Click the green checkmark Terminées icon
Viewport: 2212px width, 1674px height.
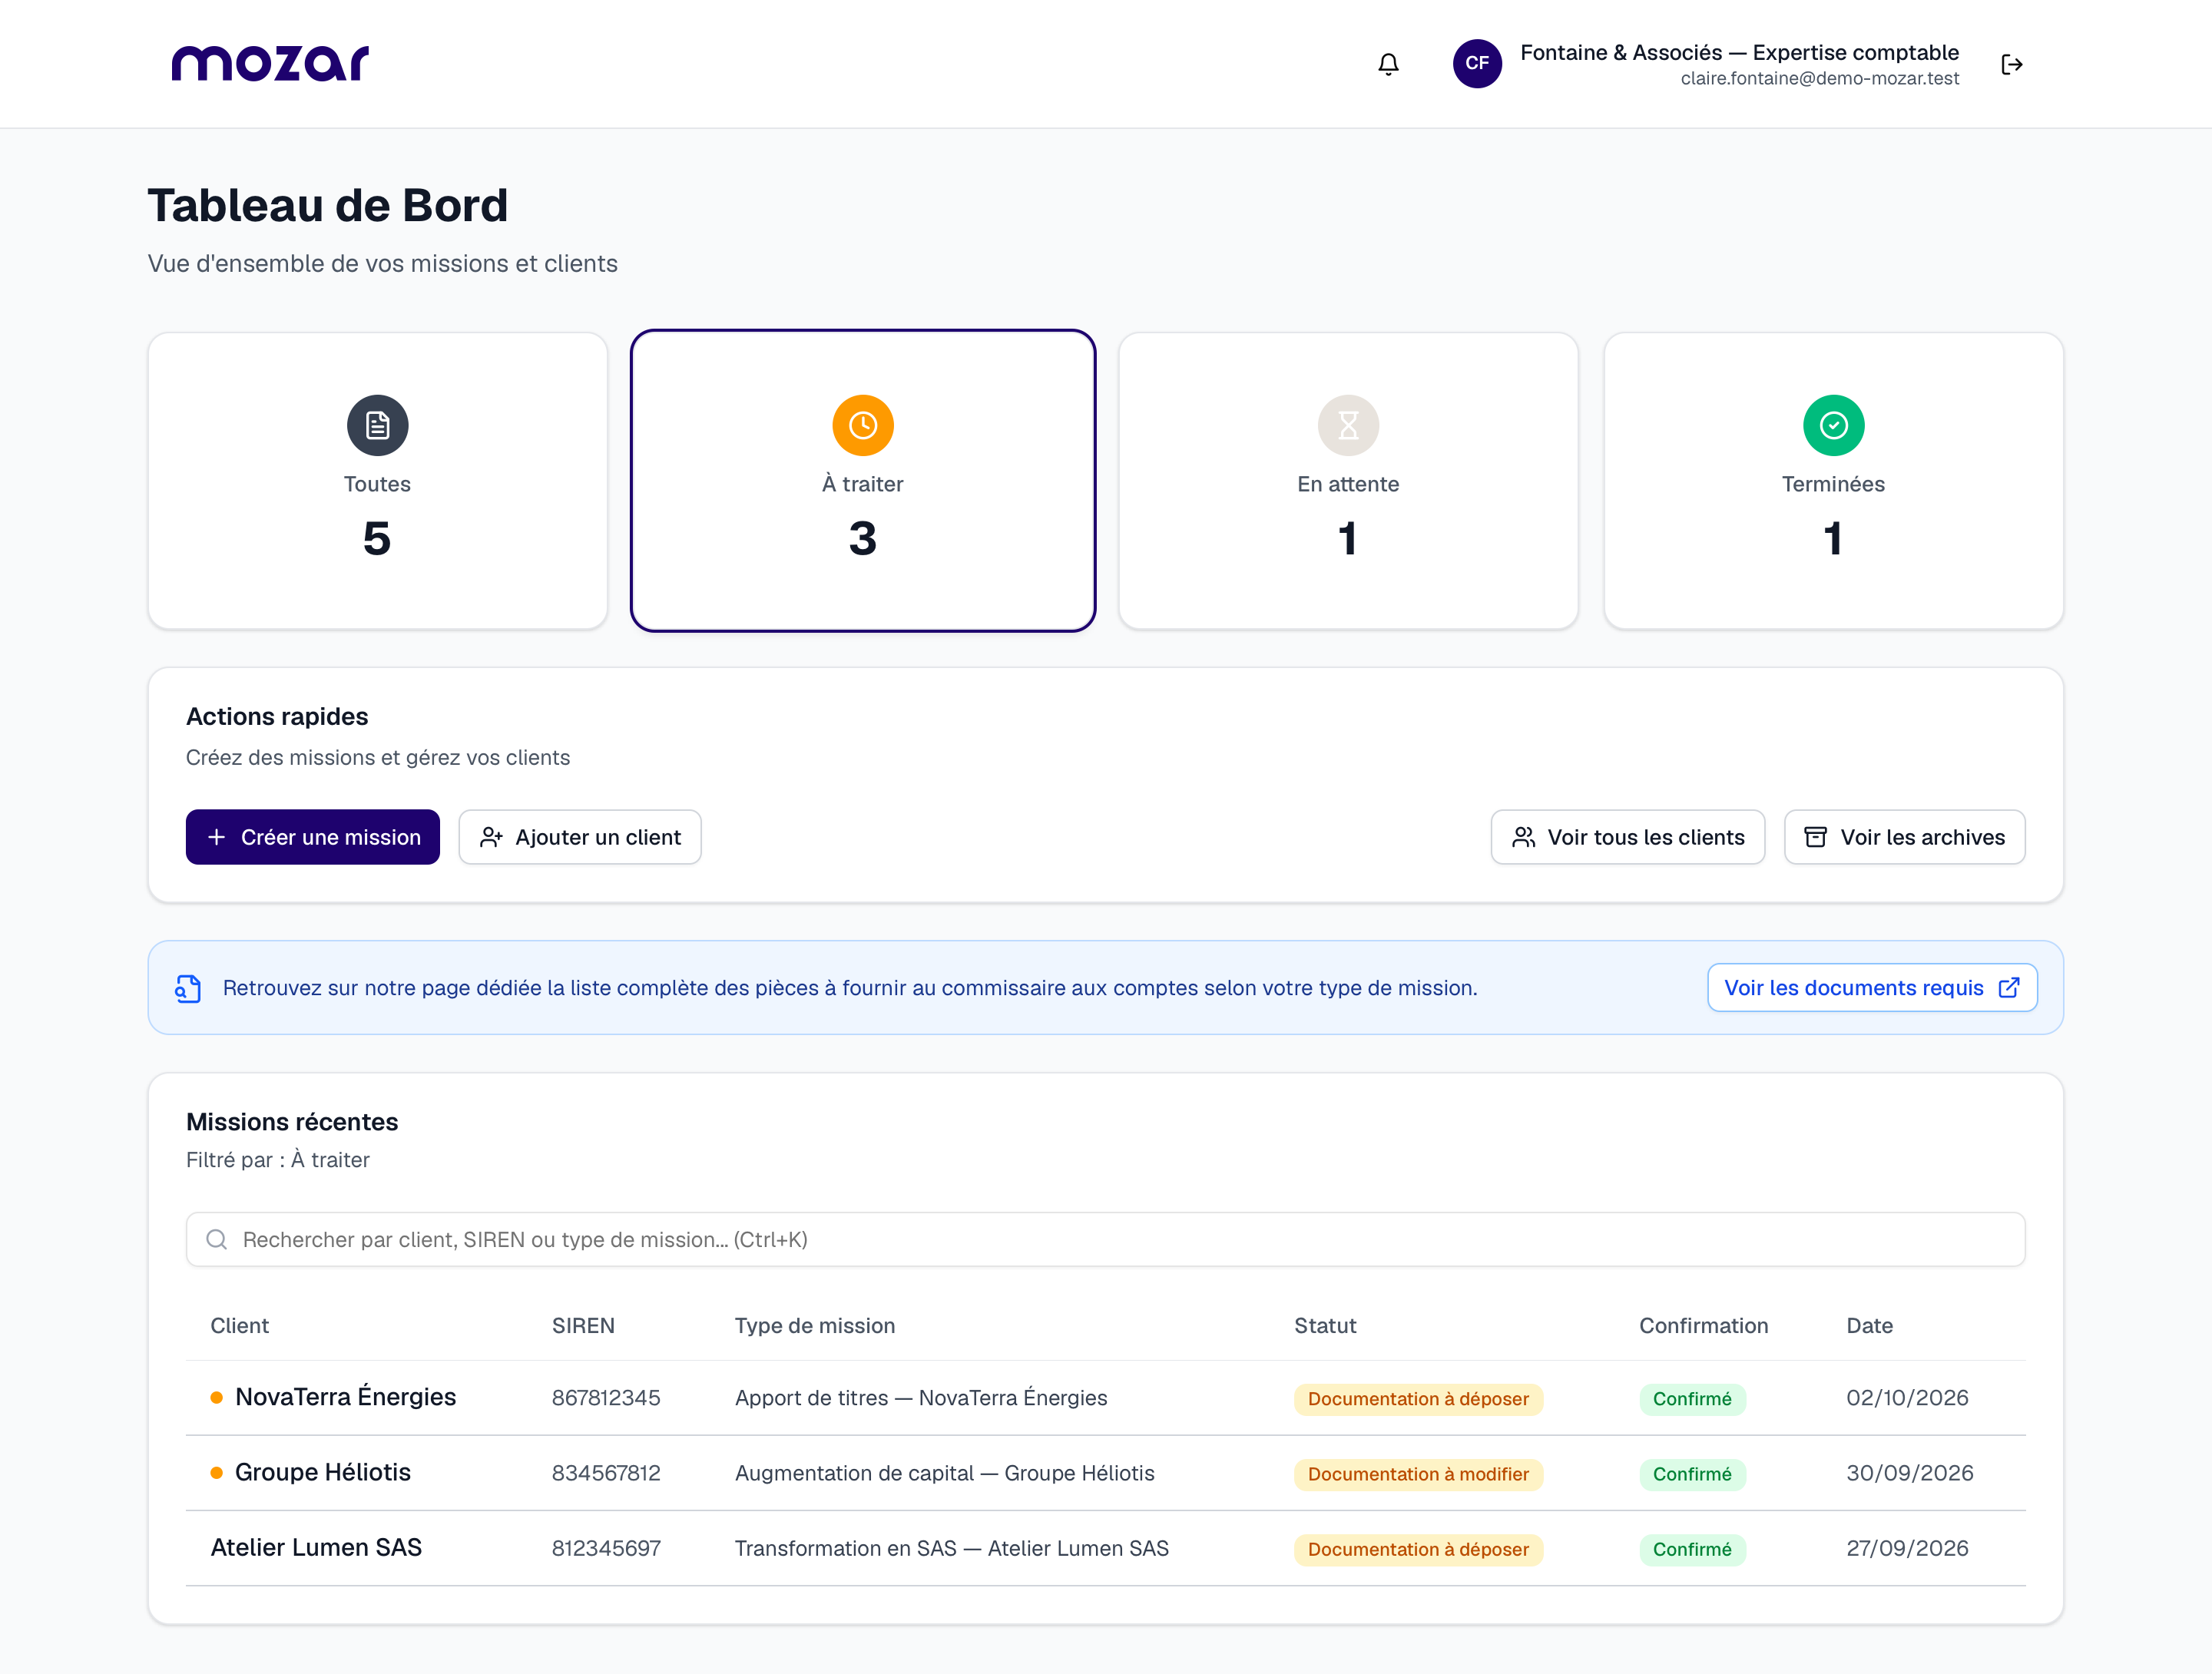1833,425
